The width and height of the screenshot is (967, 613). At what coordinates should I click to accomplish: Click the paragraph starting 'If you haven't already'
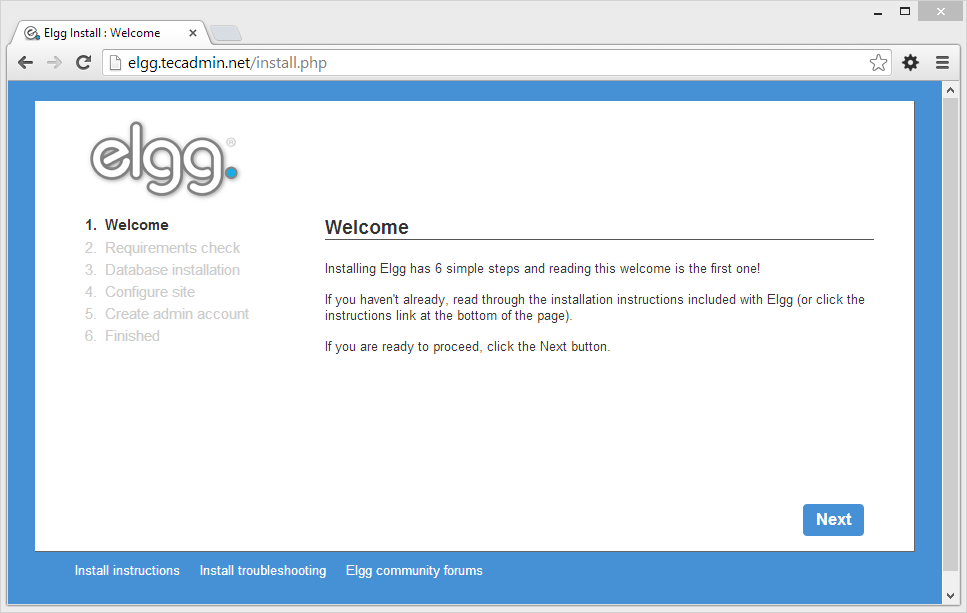595,308
